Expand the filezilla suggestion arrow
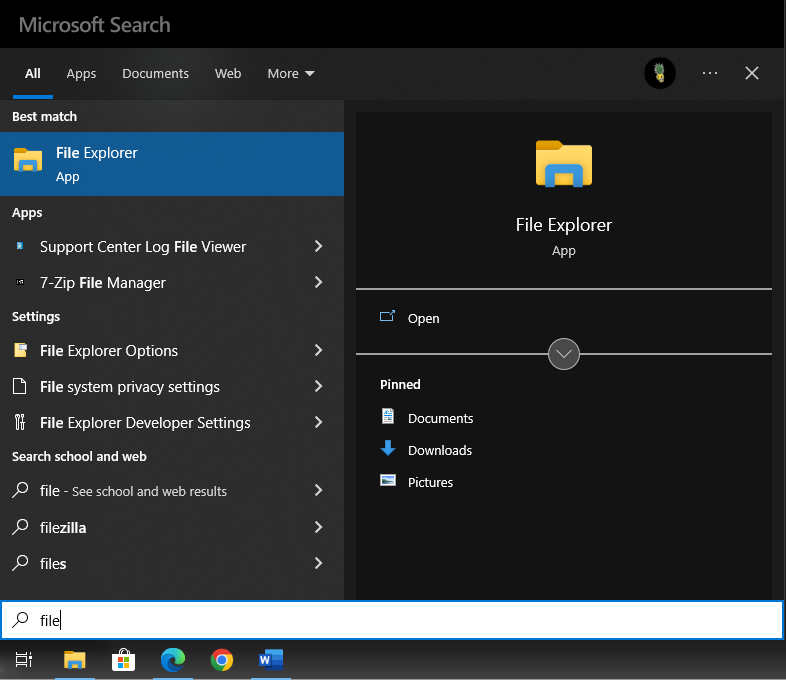The image size is (786, 680). coord(318,527)
